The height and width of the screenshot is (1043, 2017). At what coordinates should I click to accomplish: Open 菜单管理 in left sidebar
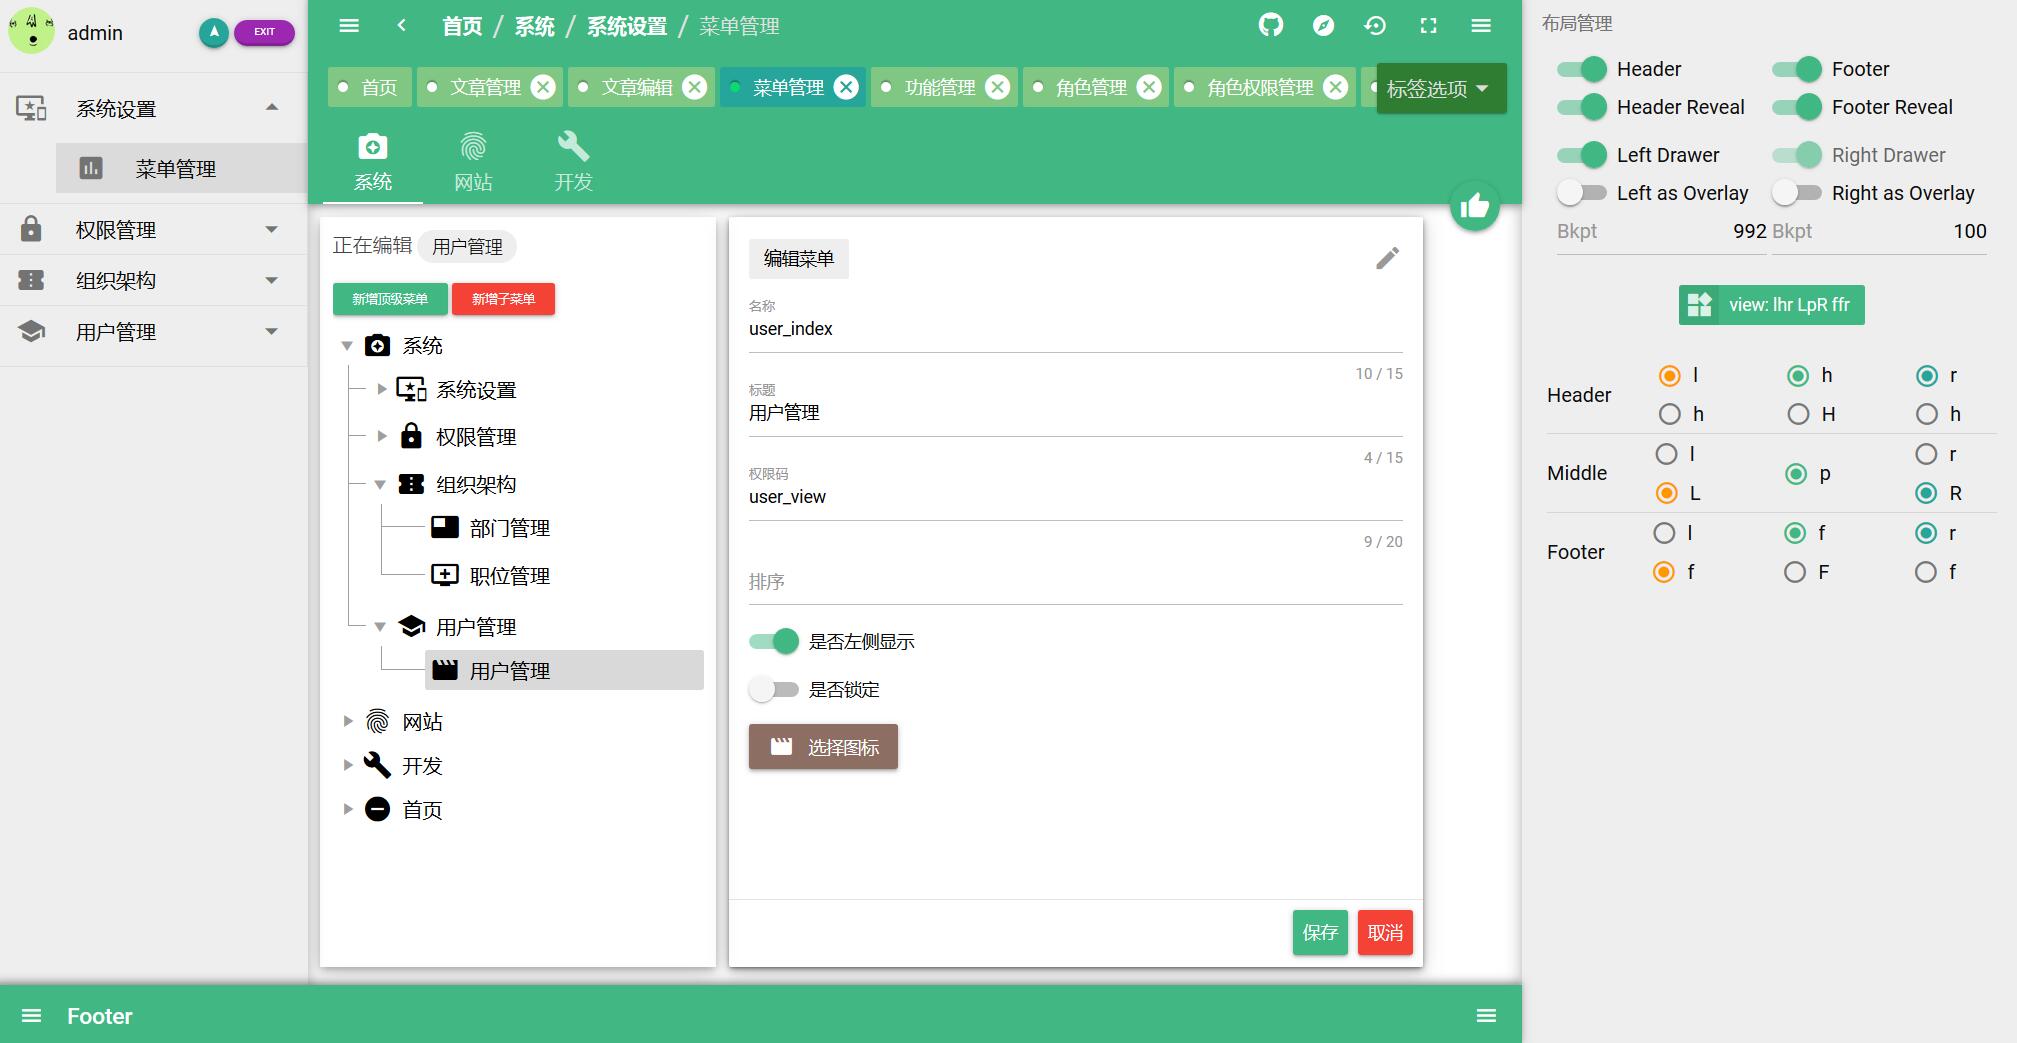point(181,168)
